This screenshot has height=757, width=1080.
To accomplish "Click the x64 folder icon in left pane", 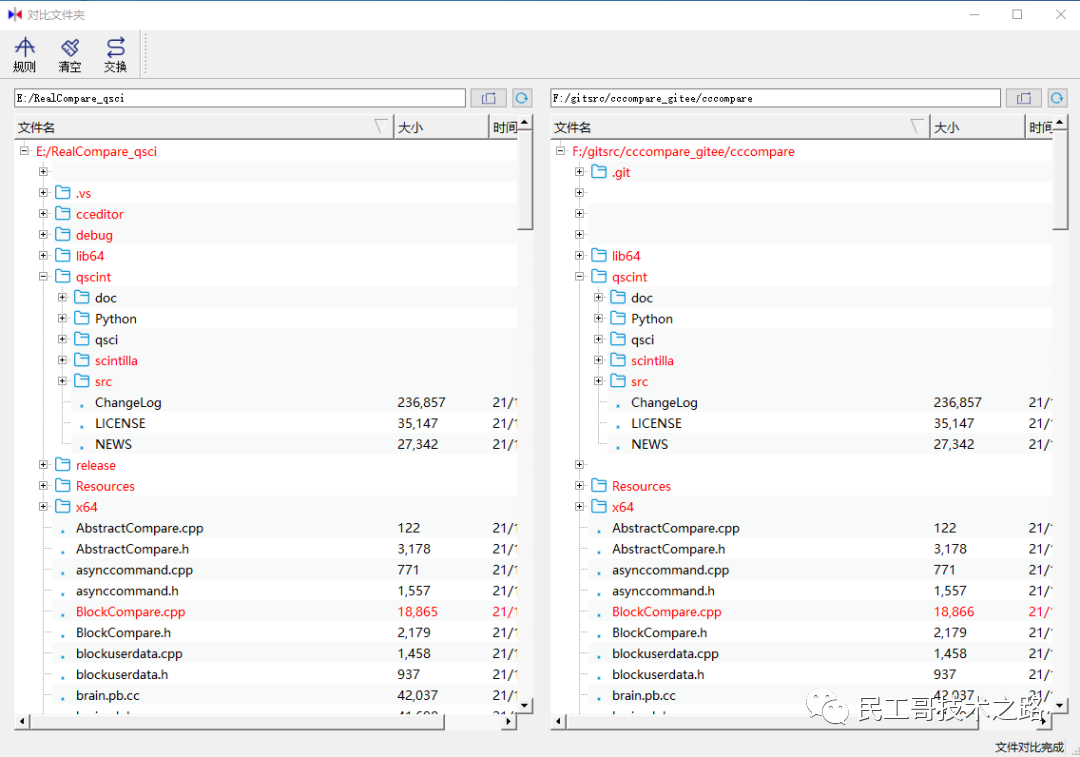I will [x=63, y=507].
